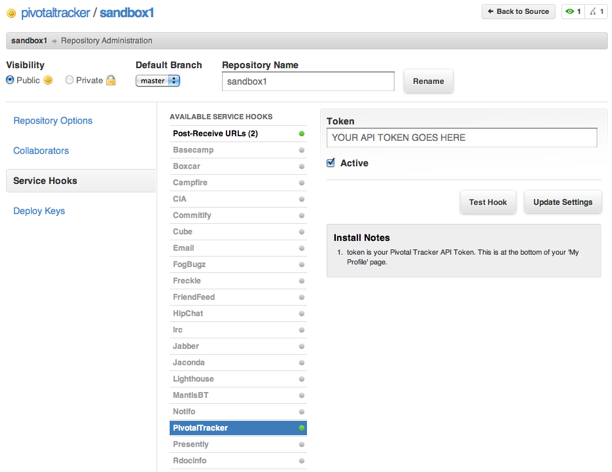Image resolution: width=612 pixels, height=472 pixels.
Task: Click the gray status dot for Basecamp
Action: 301,150
